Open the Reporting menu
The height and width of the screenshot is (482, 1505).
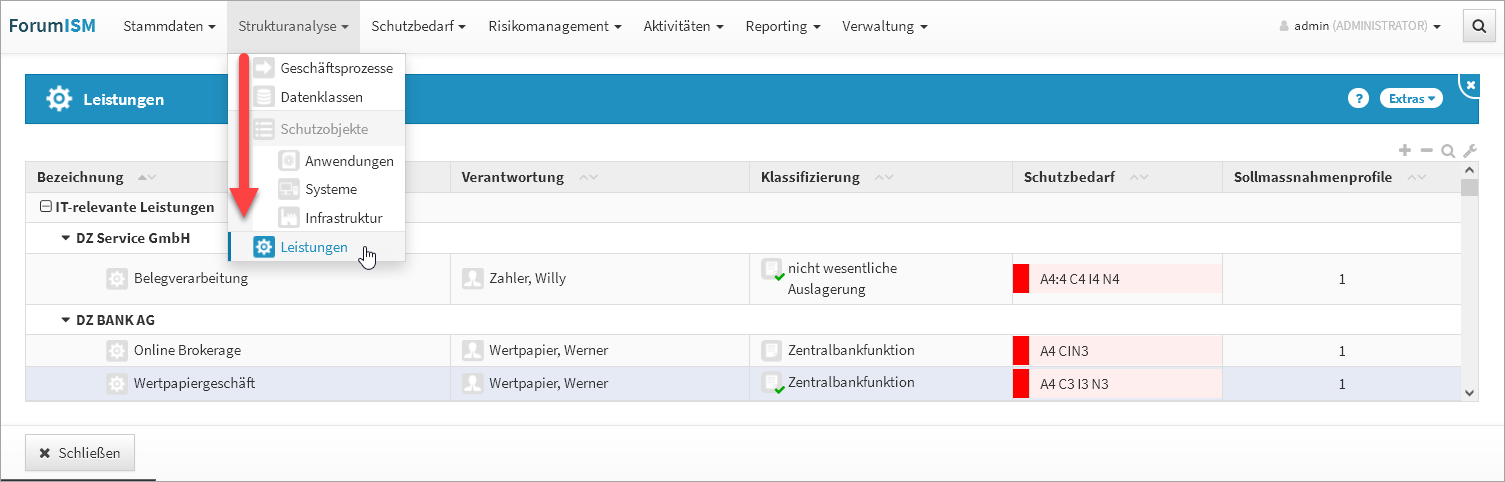tap(783, 27)
